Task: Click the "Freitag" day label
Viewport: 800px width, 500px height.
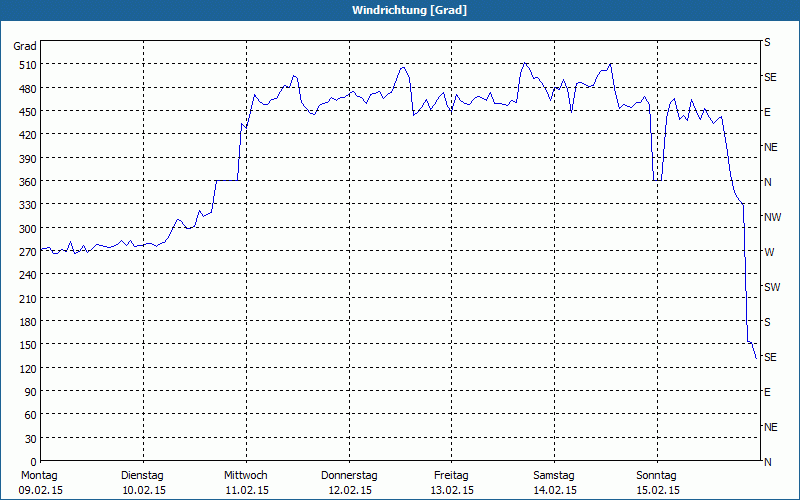Action: (x=451, y=476)
